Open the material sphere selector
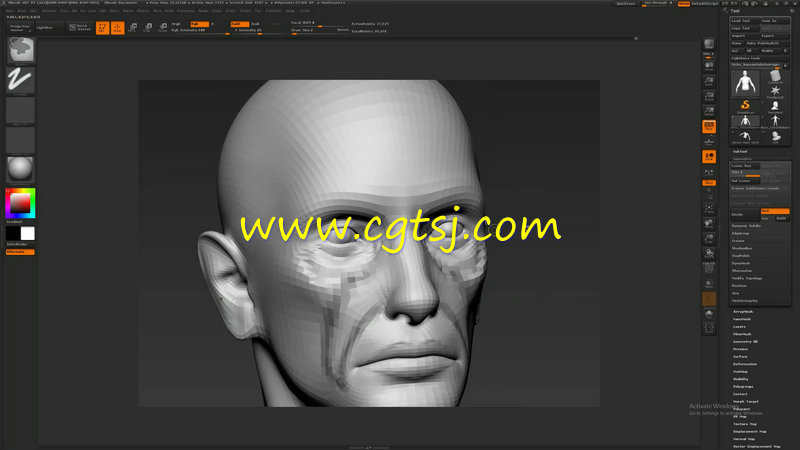The height and width of the screenshot is (450, 800). click(x=20, y=169)
